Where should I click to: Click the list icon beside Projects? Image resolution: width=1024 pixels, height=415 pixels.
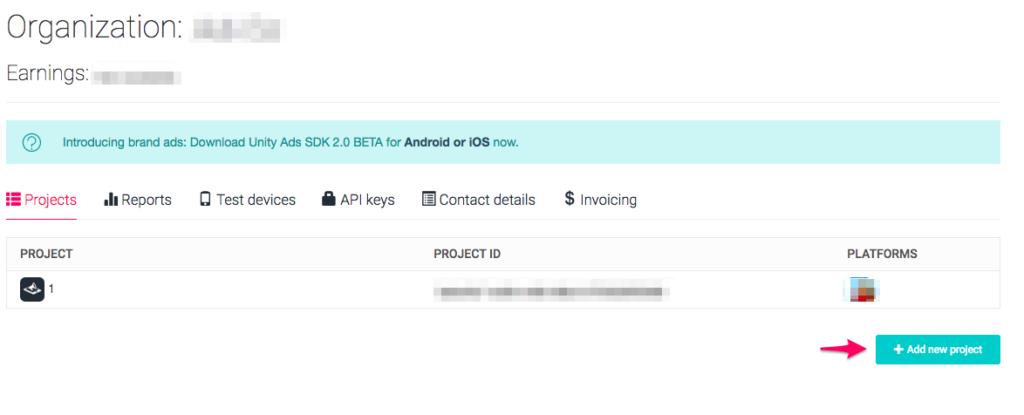[14, 200]
